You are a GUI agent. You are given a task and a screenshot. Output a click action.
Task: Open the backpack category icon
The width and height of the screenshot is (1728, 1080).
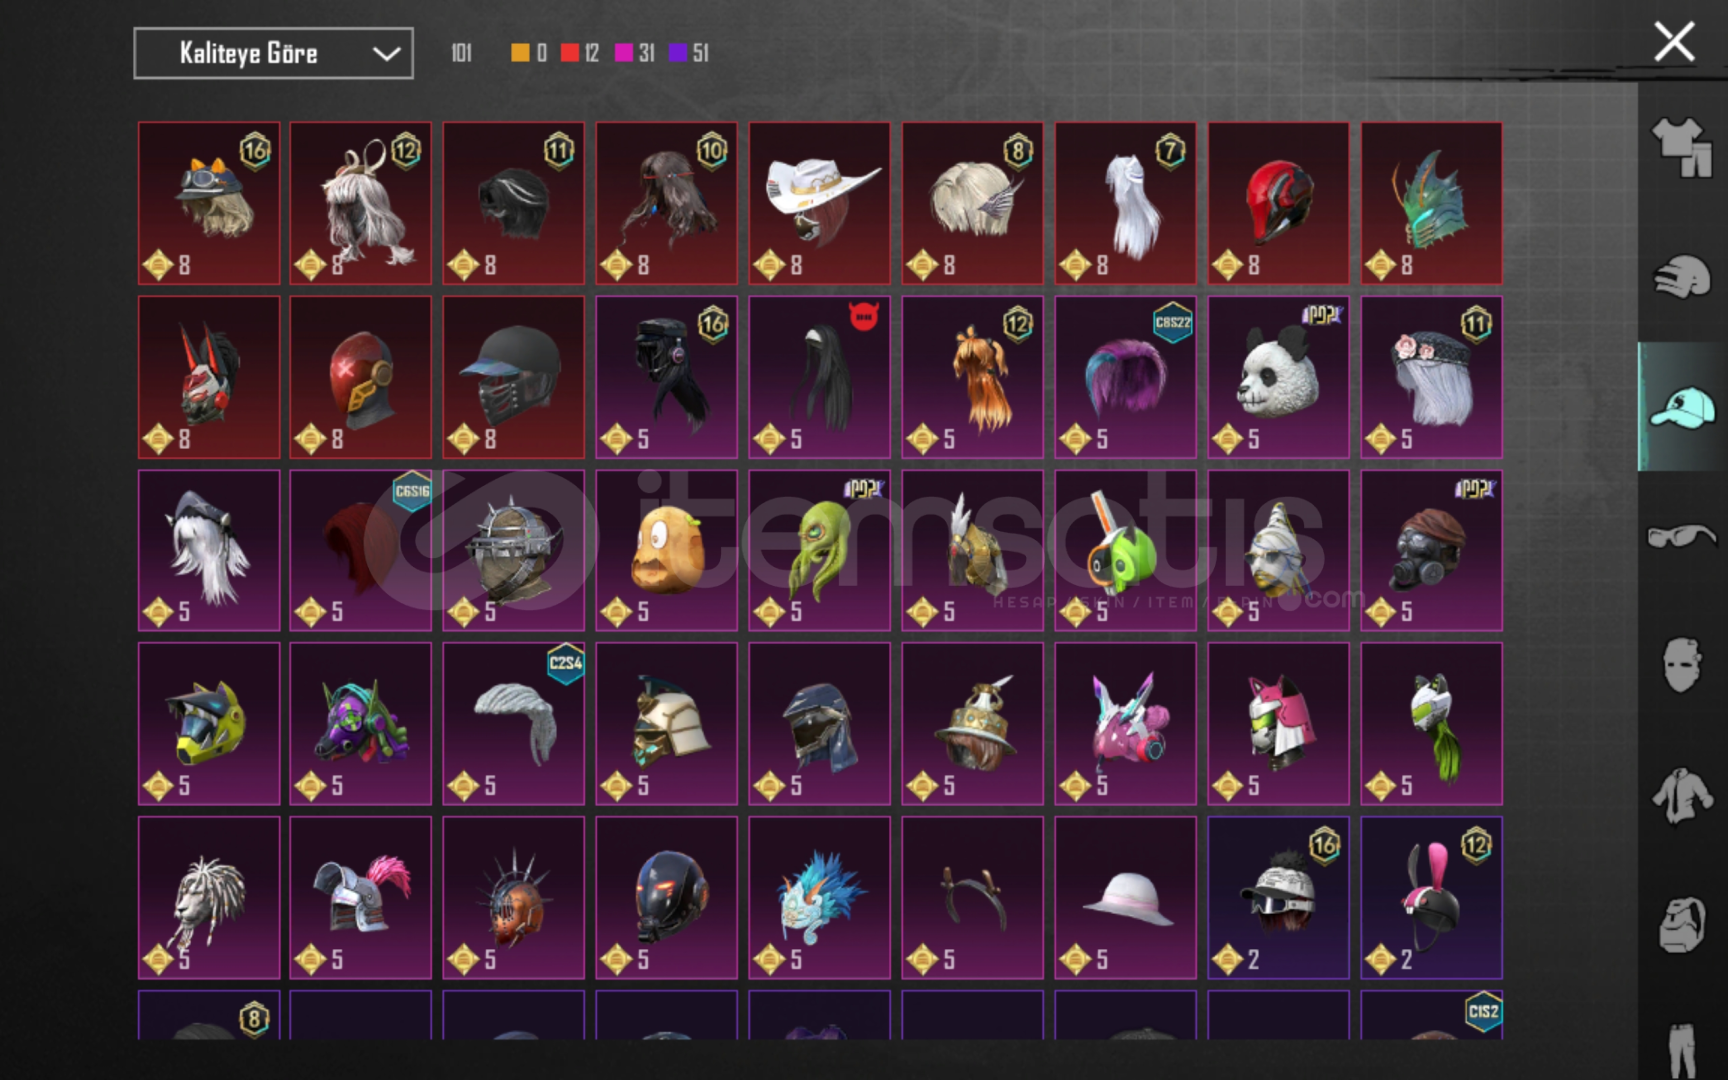[1682, 925]
